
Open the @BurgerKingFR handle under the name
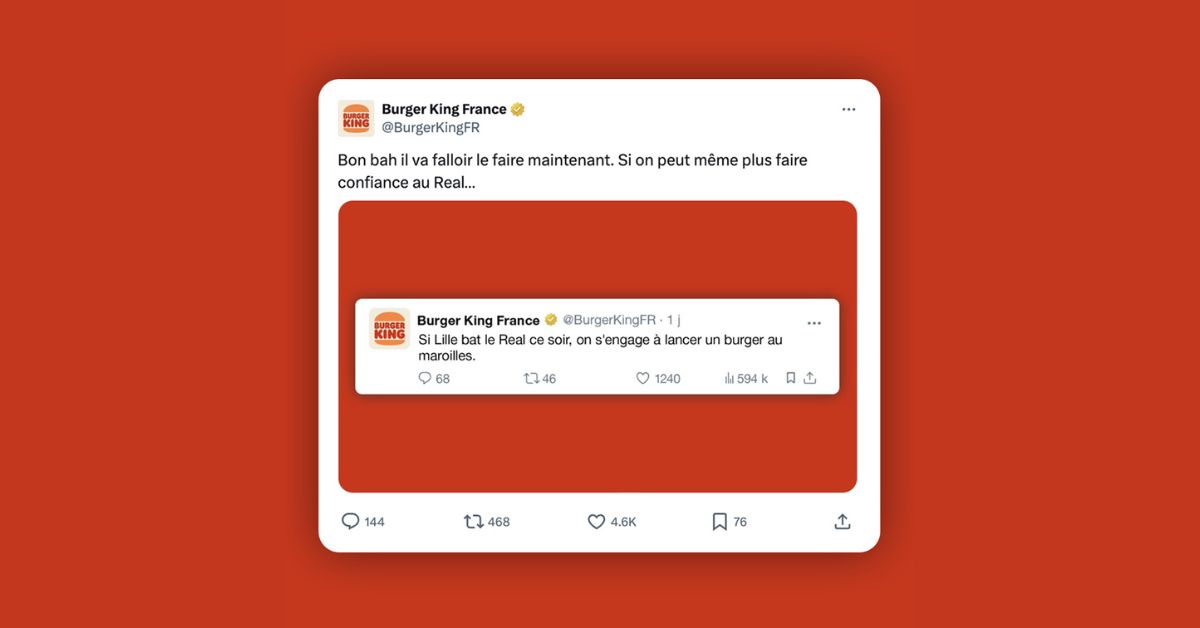click(431, 128)
